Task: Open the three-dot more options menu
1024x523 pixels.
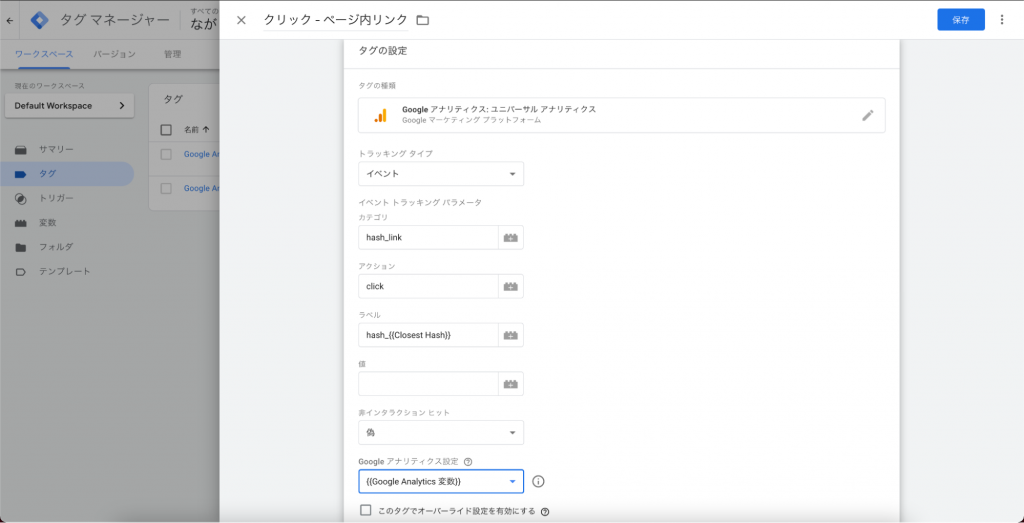Action: click(1002, 20)
